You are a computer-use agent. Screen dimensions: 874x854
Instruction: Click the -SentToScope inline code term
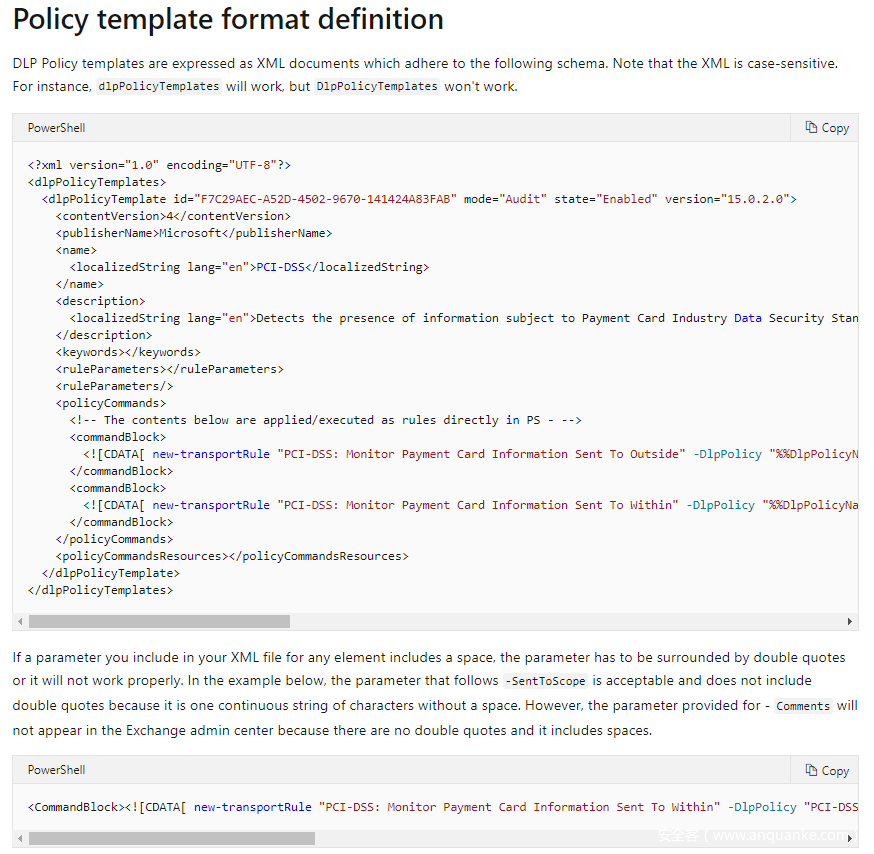tap(545, 681)
